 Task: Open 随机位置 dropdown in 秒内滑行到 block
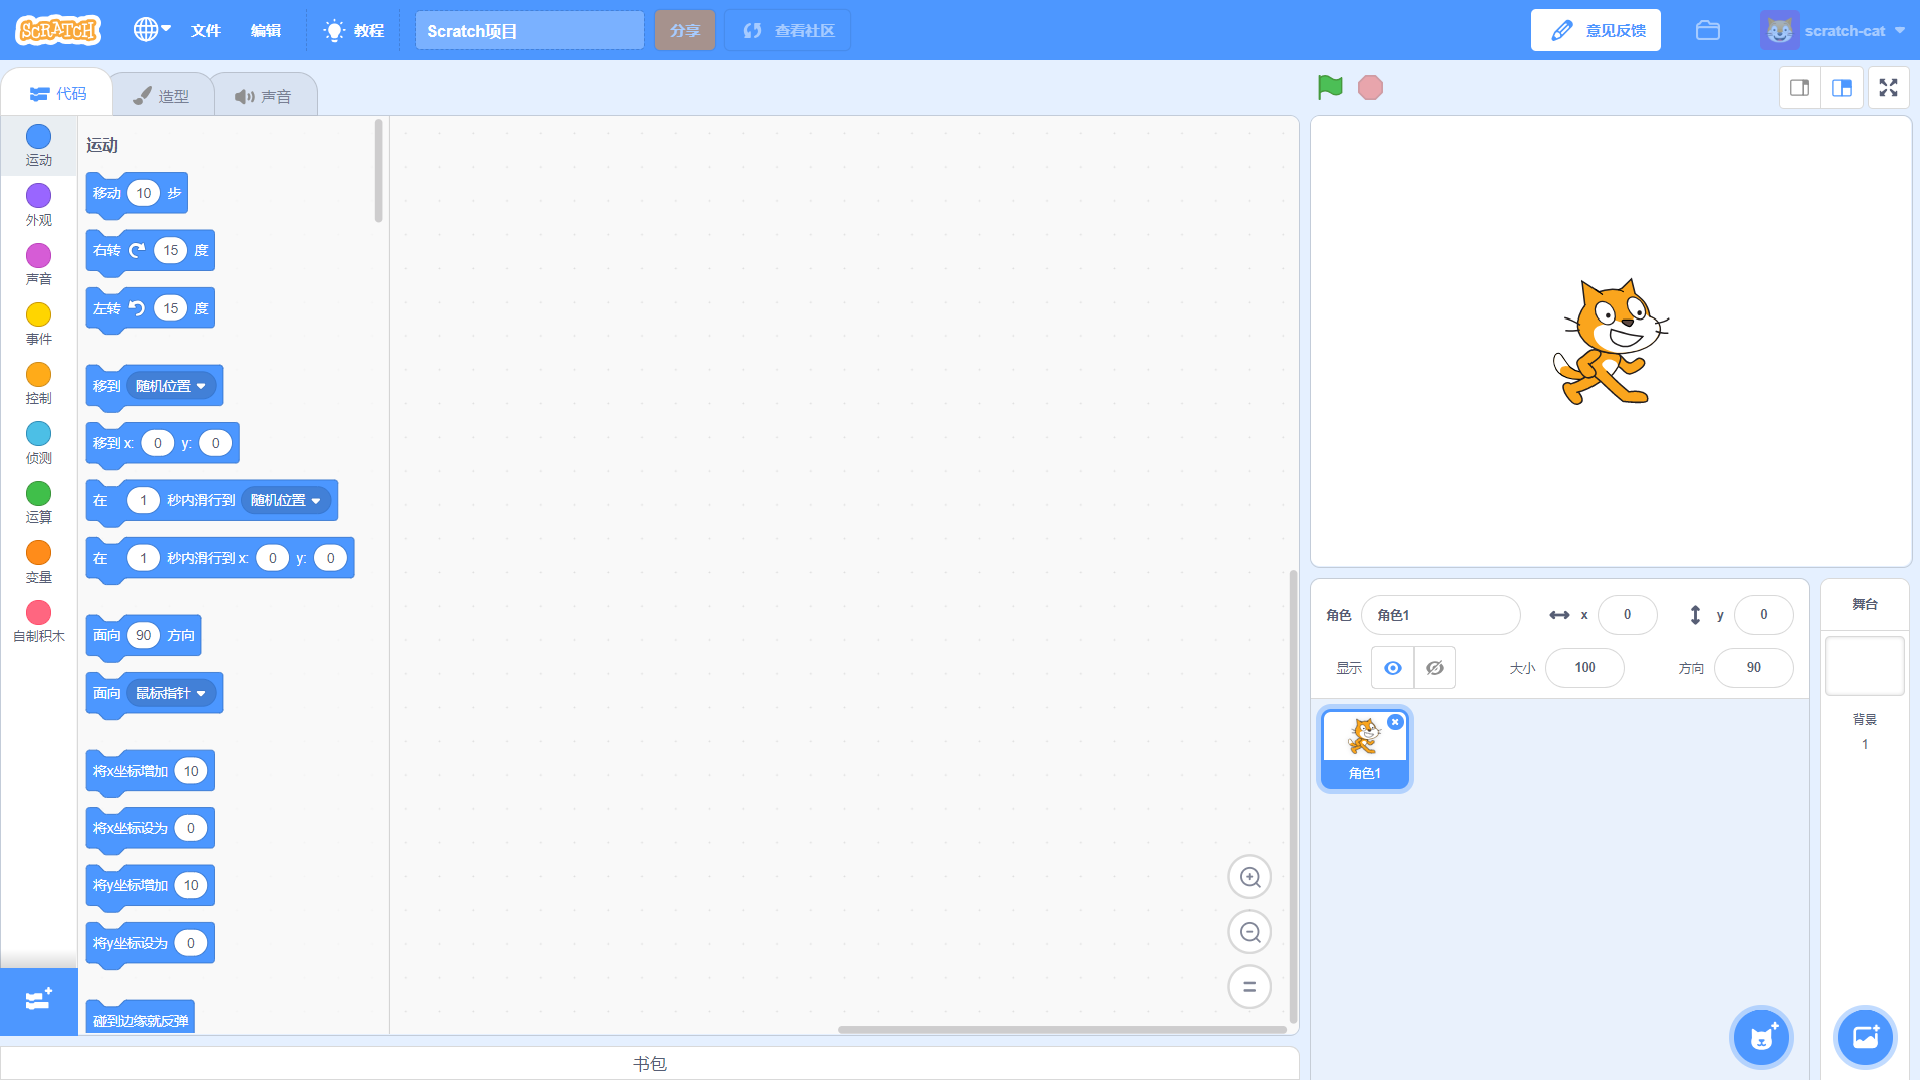tap(286, 500)
